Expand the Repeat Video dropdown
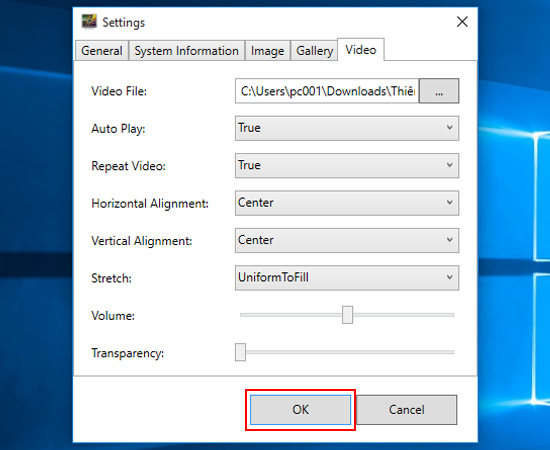550x450 pixels. [347, 166]
